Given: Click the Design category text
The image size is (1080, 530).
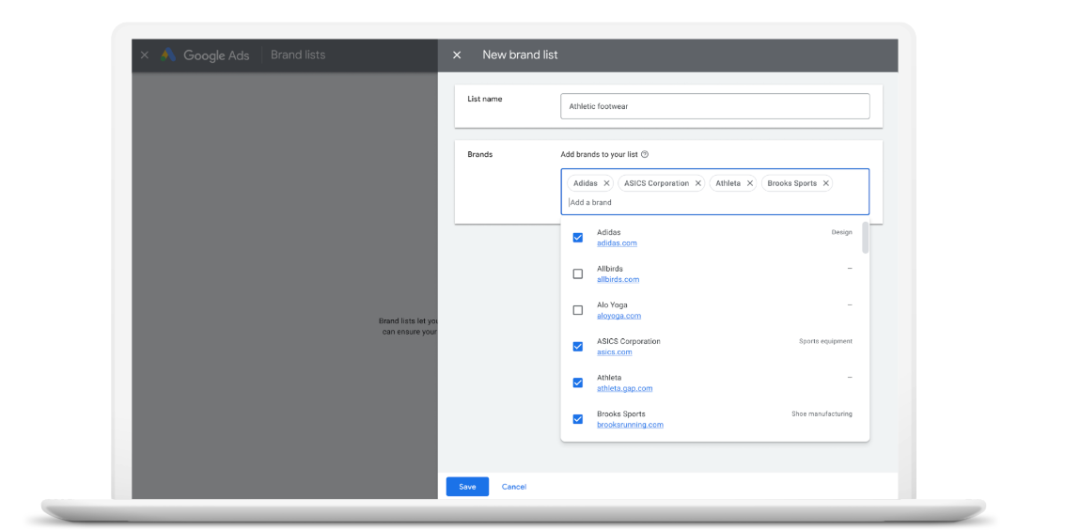Looking at the screenshot, I should [x=842, y=232].
